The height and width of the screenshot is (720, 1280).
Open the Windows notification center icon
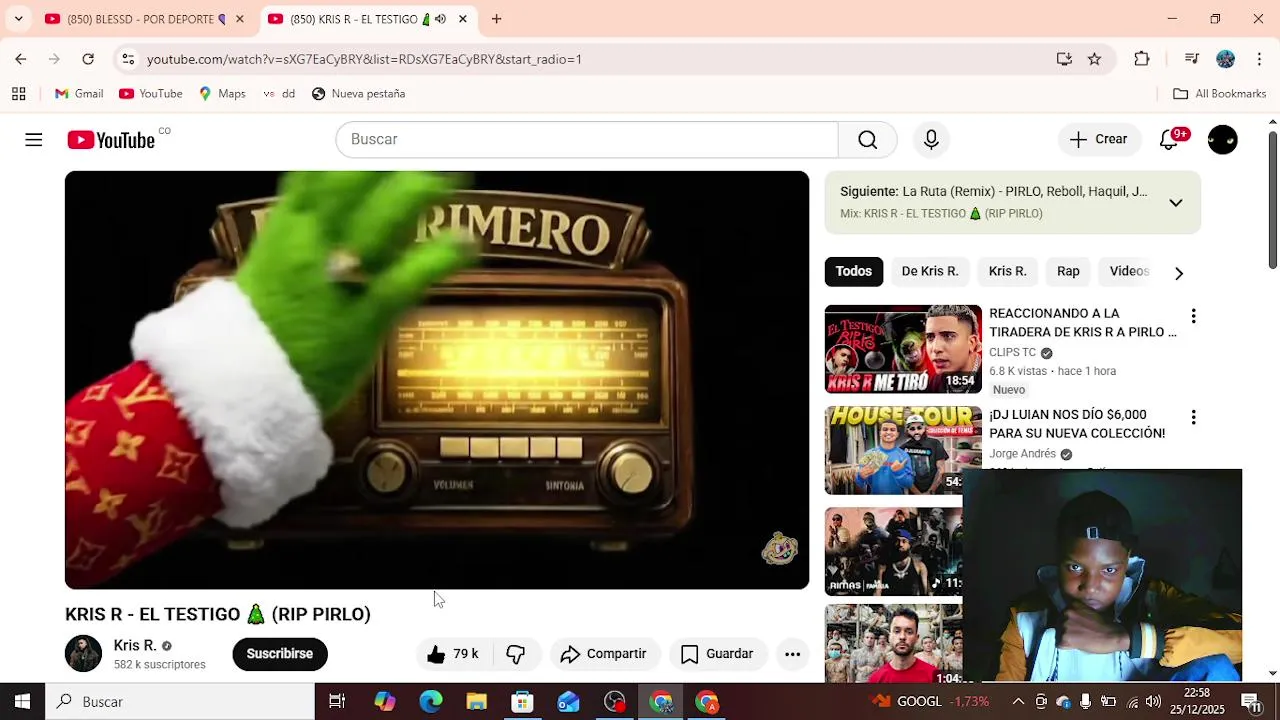pyautogui.click(x=1250, y=702)
